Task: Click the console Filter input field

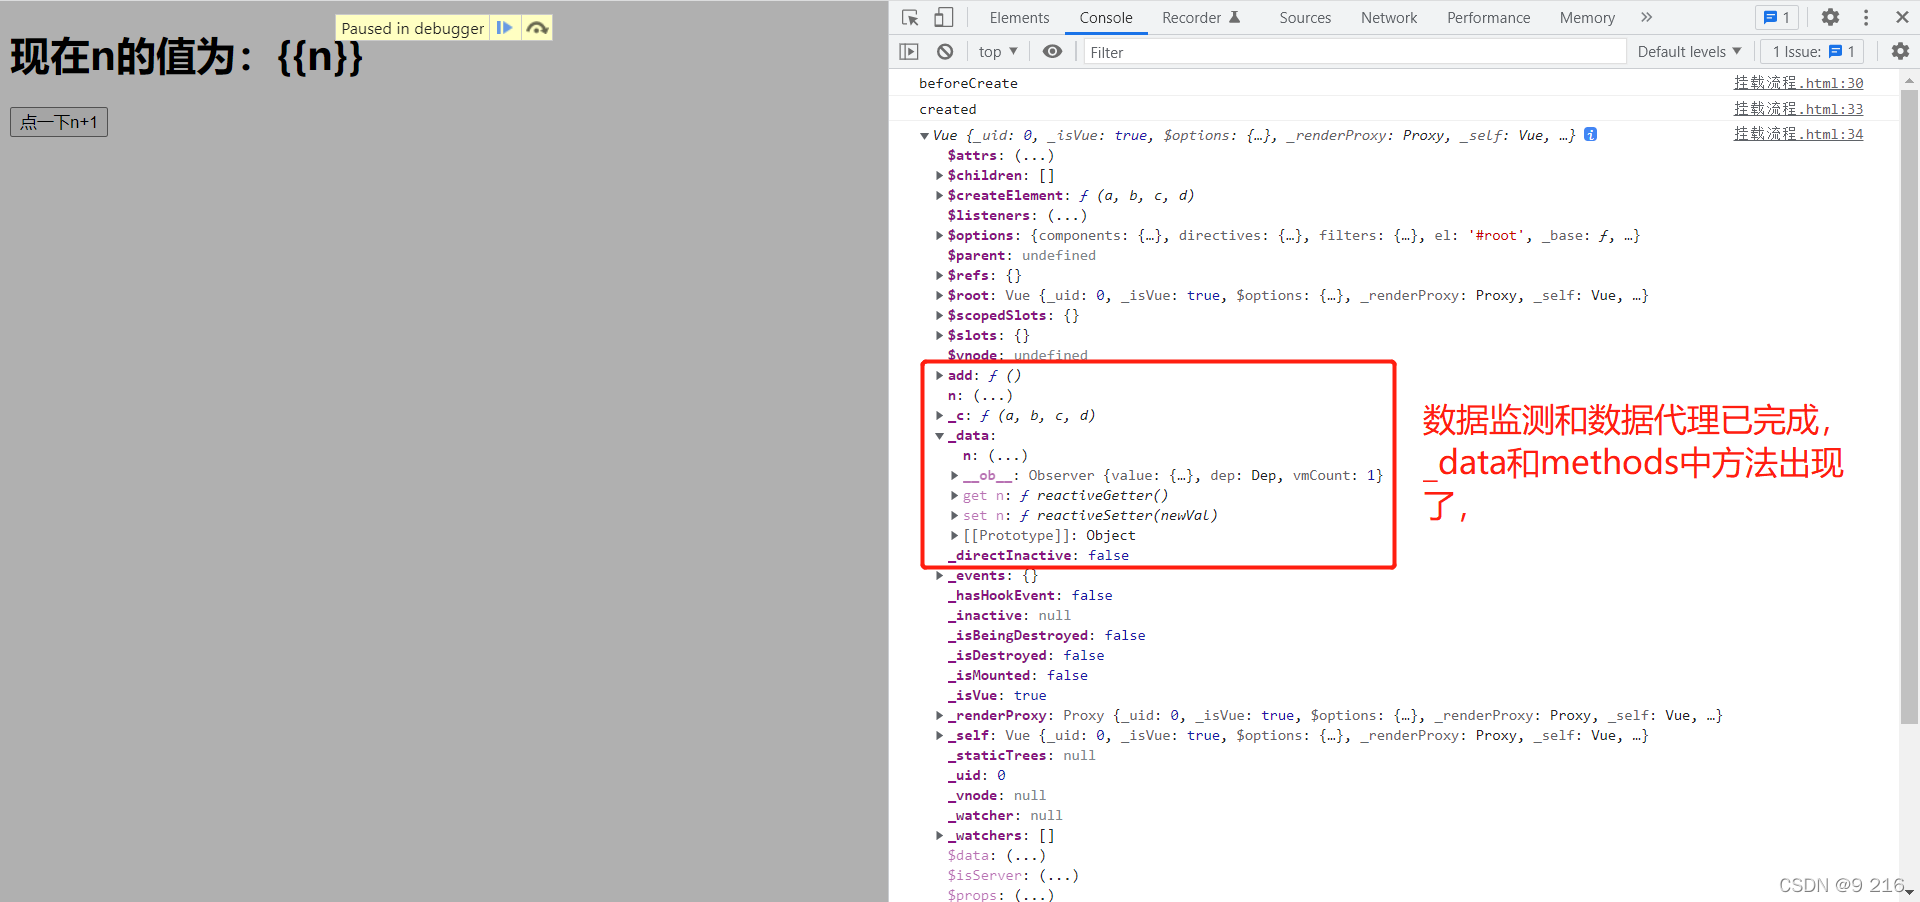Action: [x=1355, y=52]
